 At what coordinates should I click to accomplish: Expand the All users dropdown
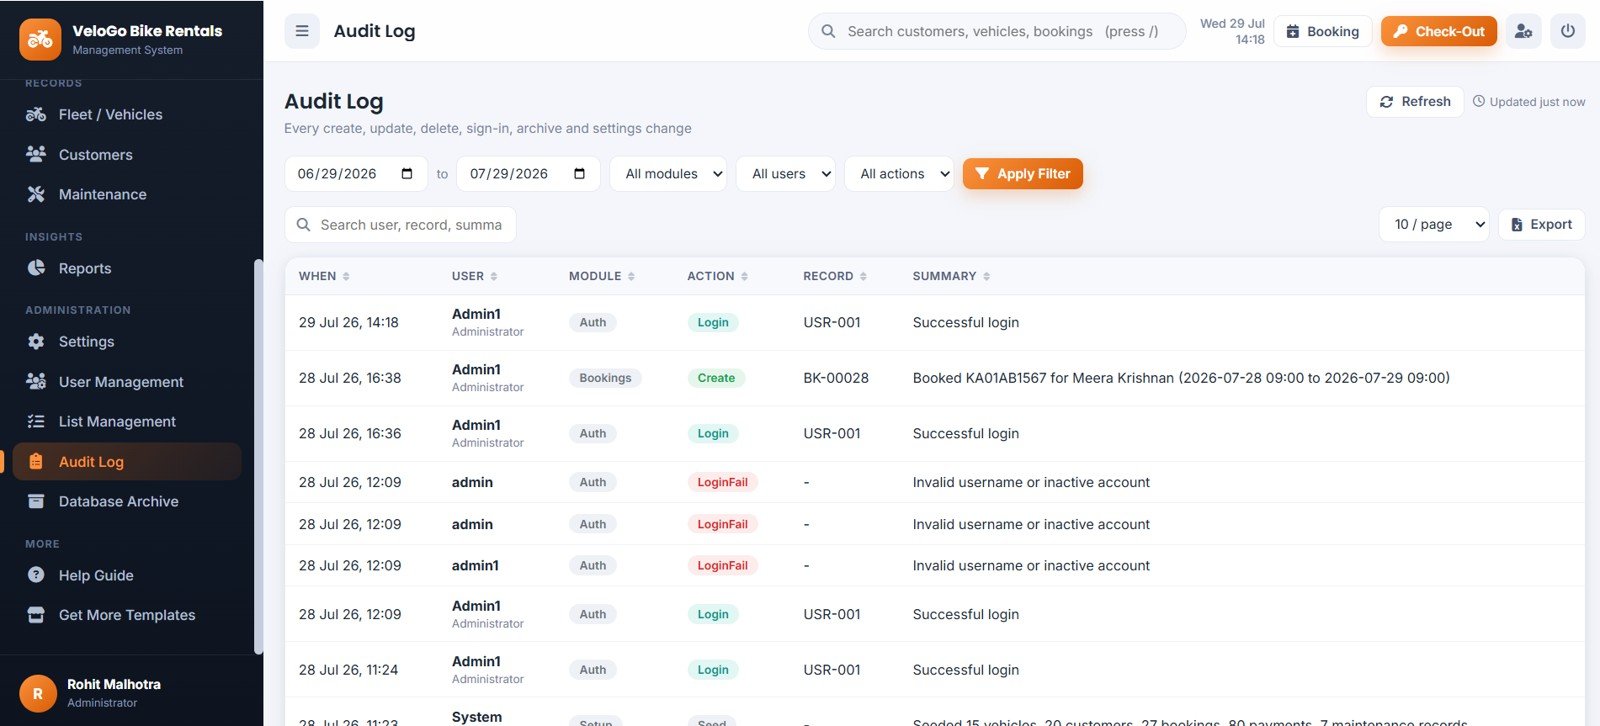click(x=786, y=174)
